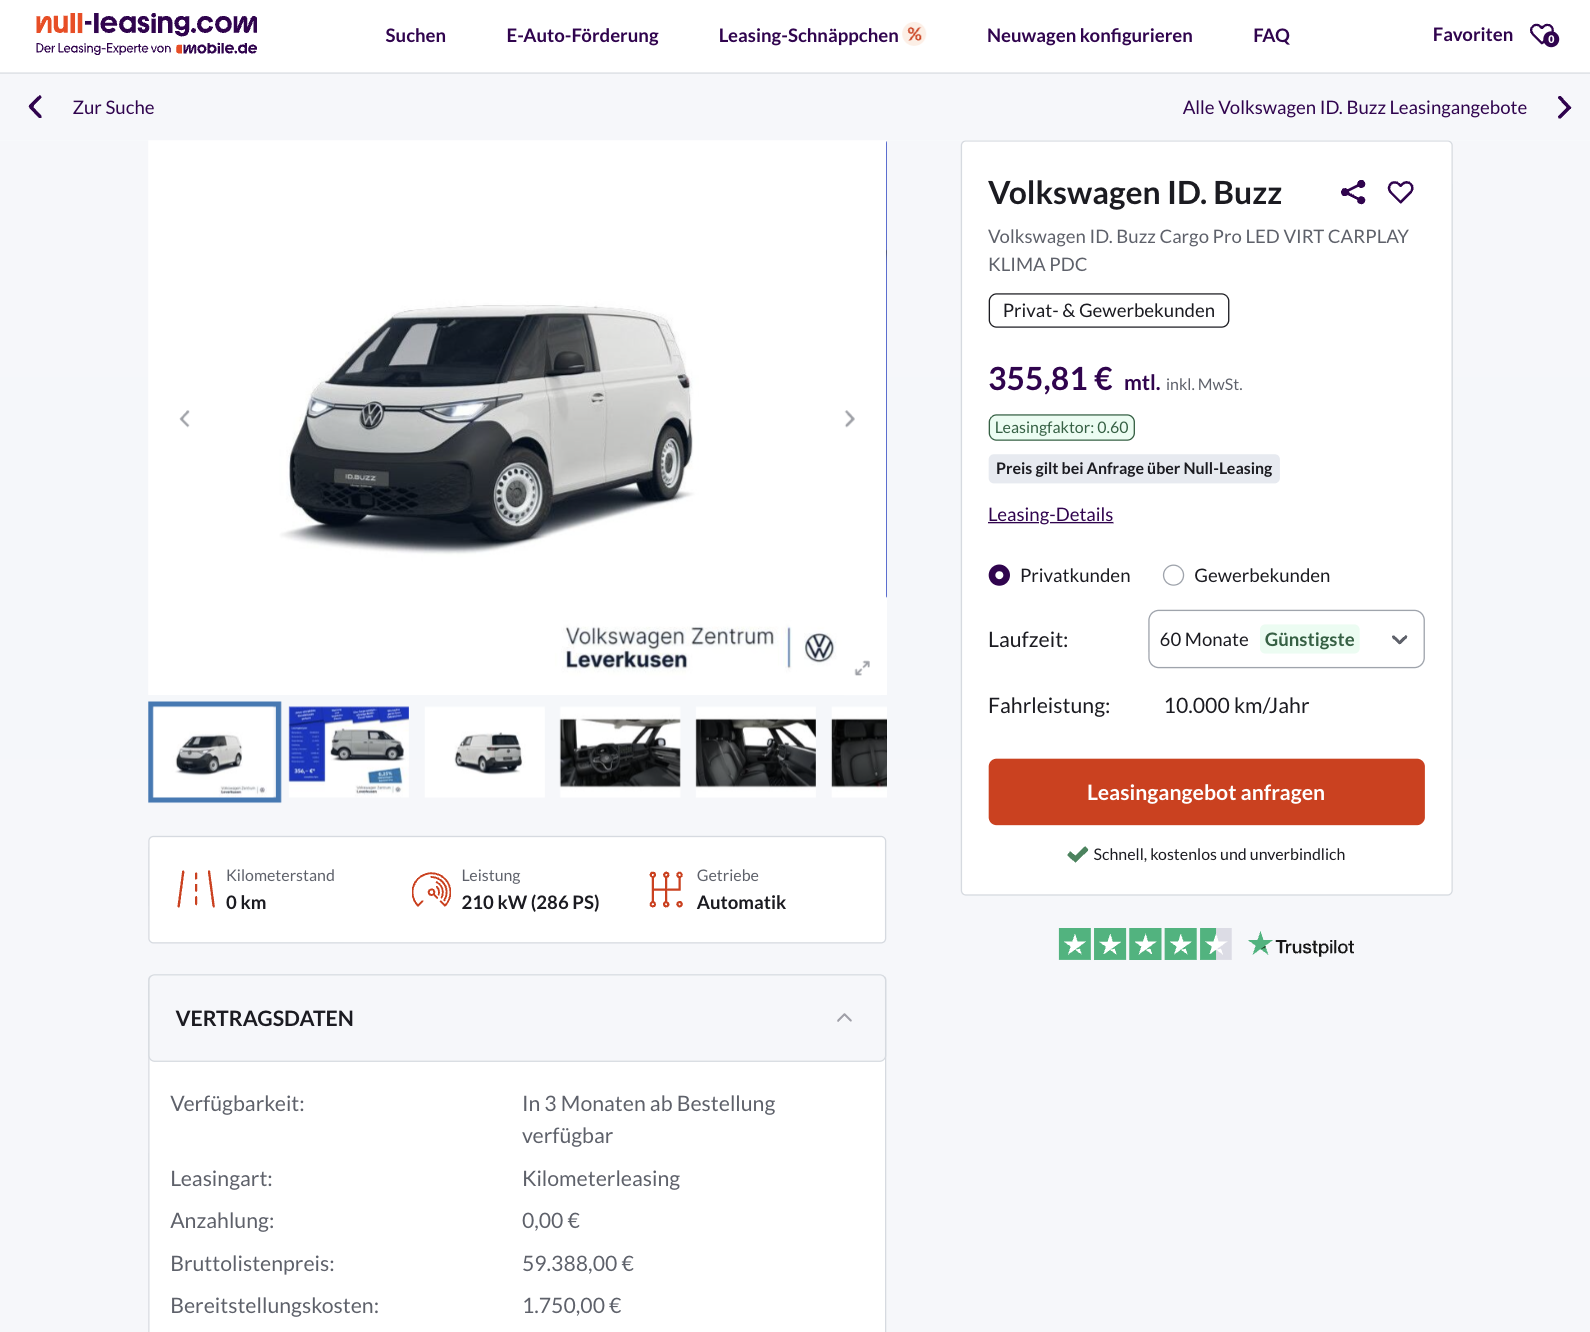Show previous car image with the left arrow

pos(185,419)
